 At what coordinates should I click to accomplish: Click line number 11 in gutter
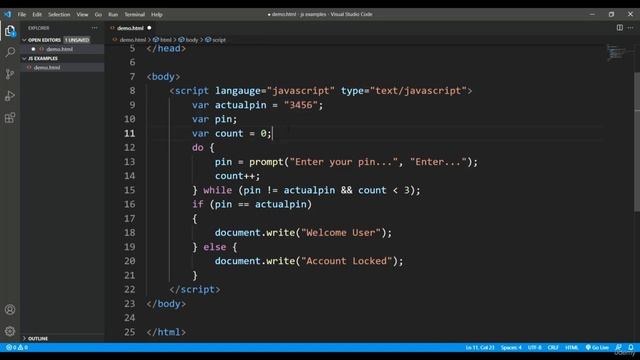coord(129,133)
